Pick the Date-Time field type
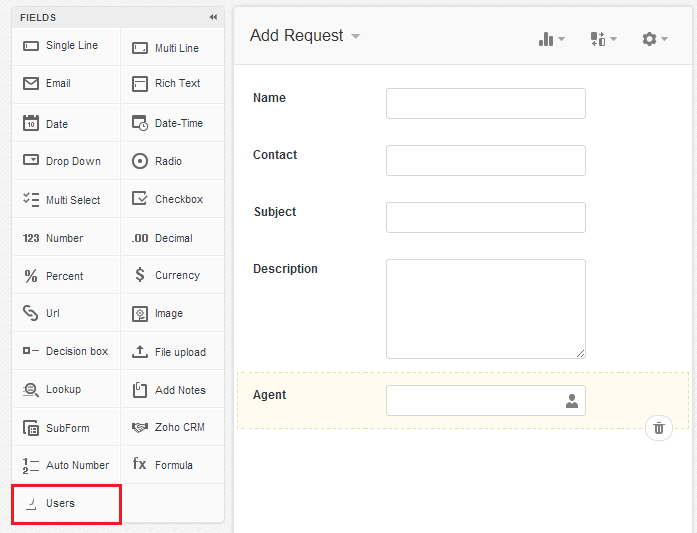697x533 pixels. [x=172, y=123]
